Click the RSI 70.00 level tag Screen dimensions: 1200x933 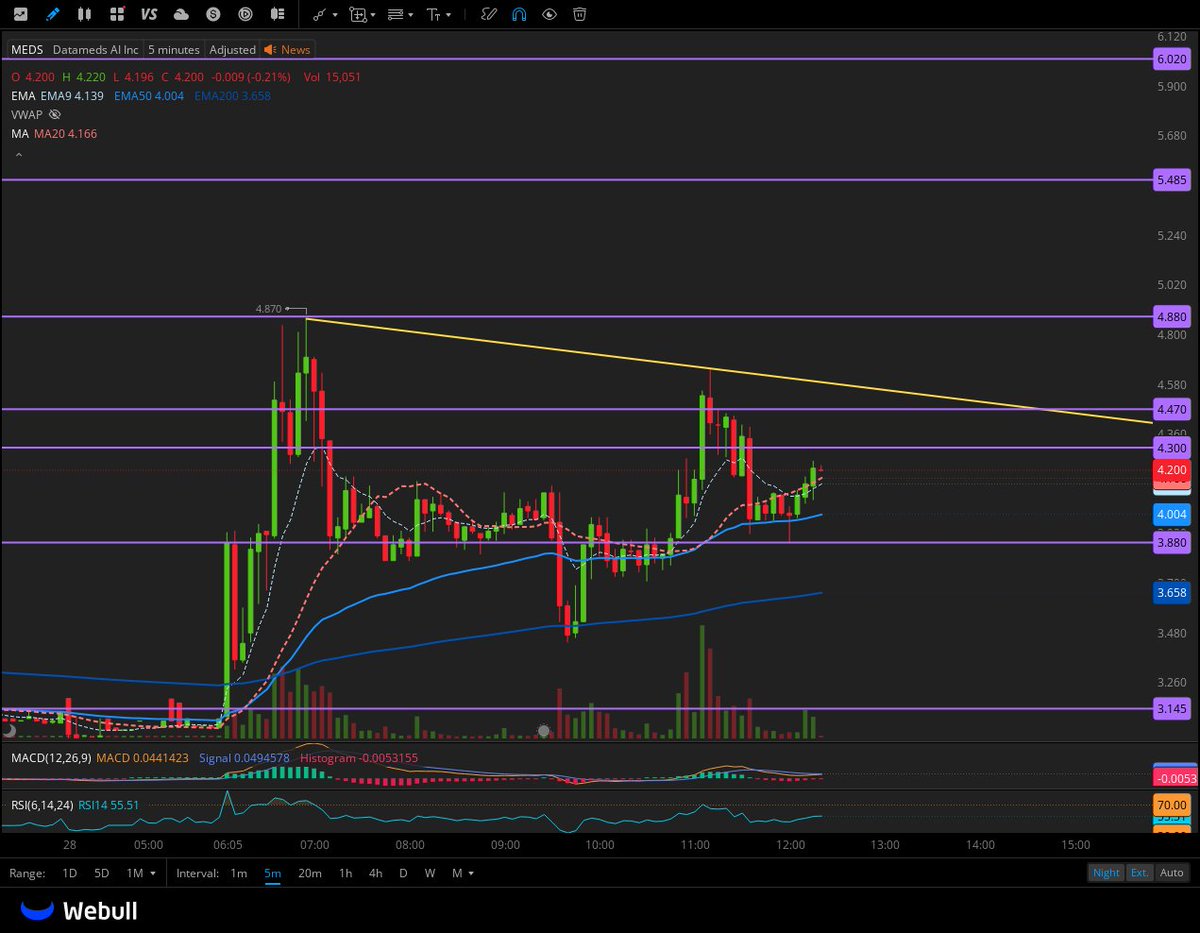[x=1171, y=804]
